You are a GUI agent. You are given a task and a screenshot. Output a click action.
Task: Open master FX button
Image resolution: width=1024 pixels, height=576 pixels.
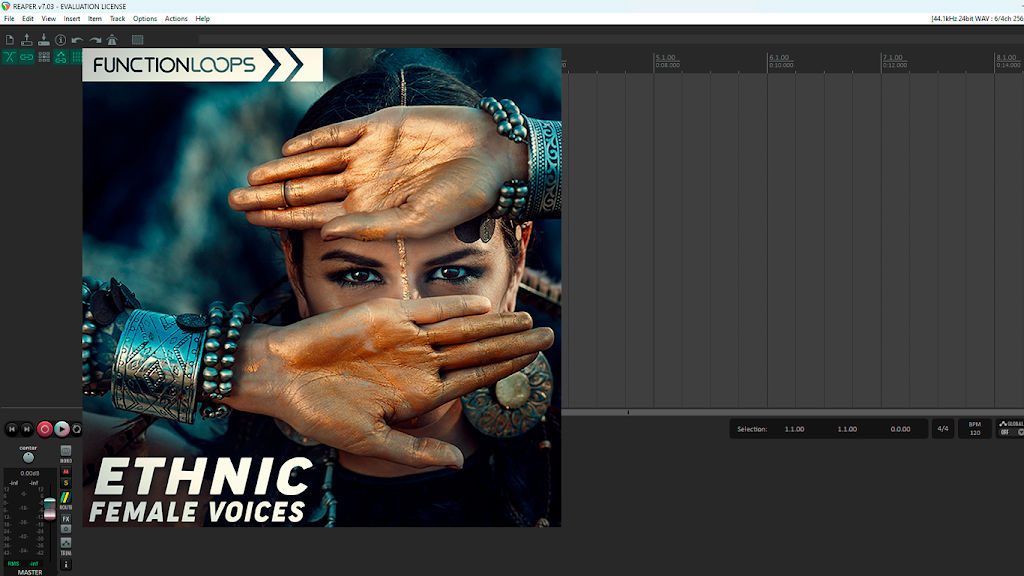[x=66, y=519]
